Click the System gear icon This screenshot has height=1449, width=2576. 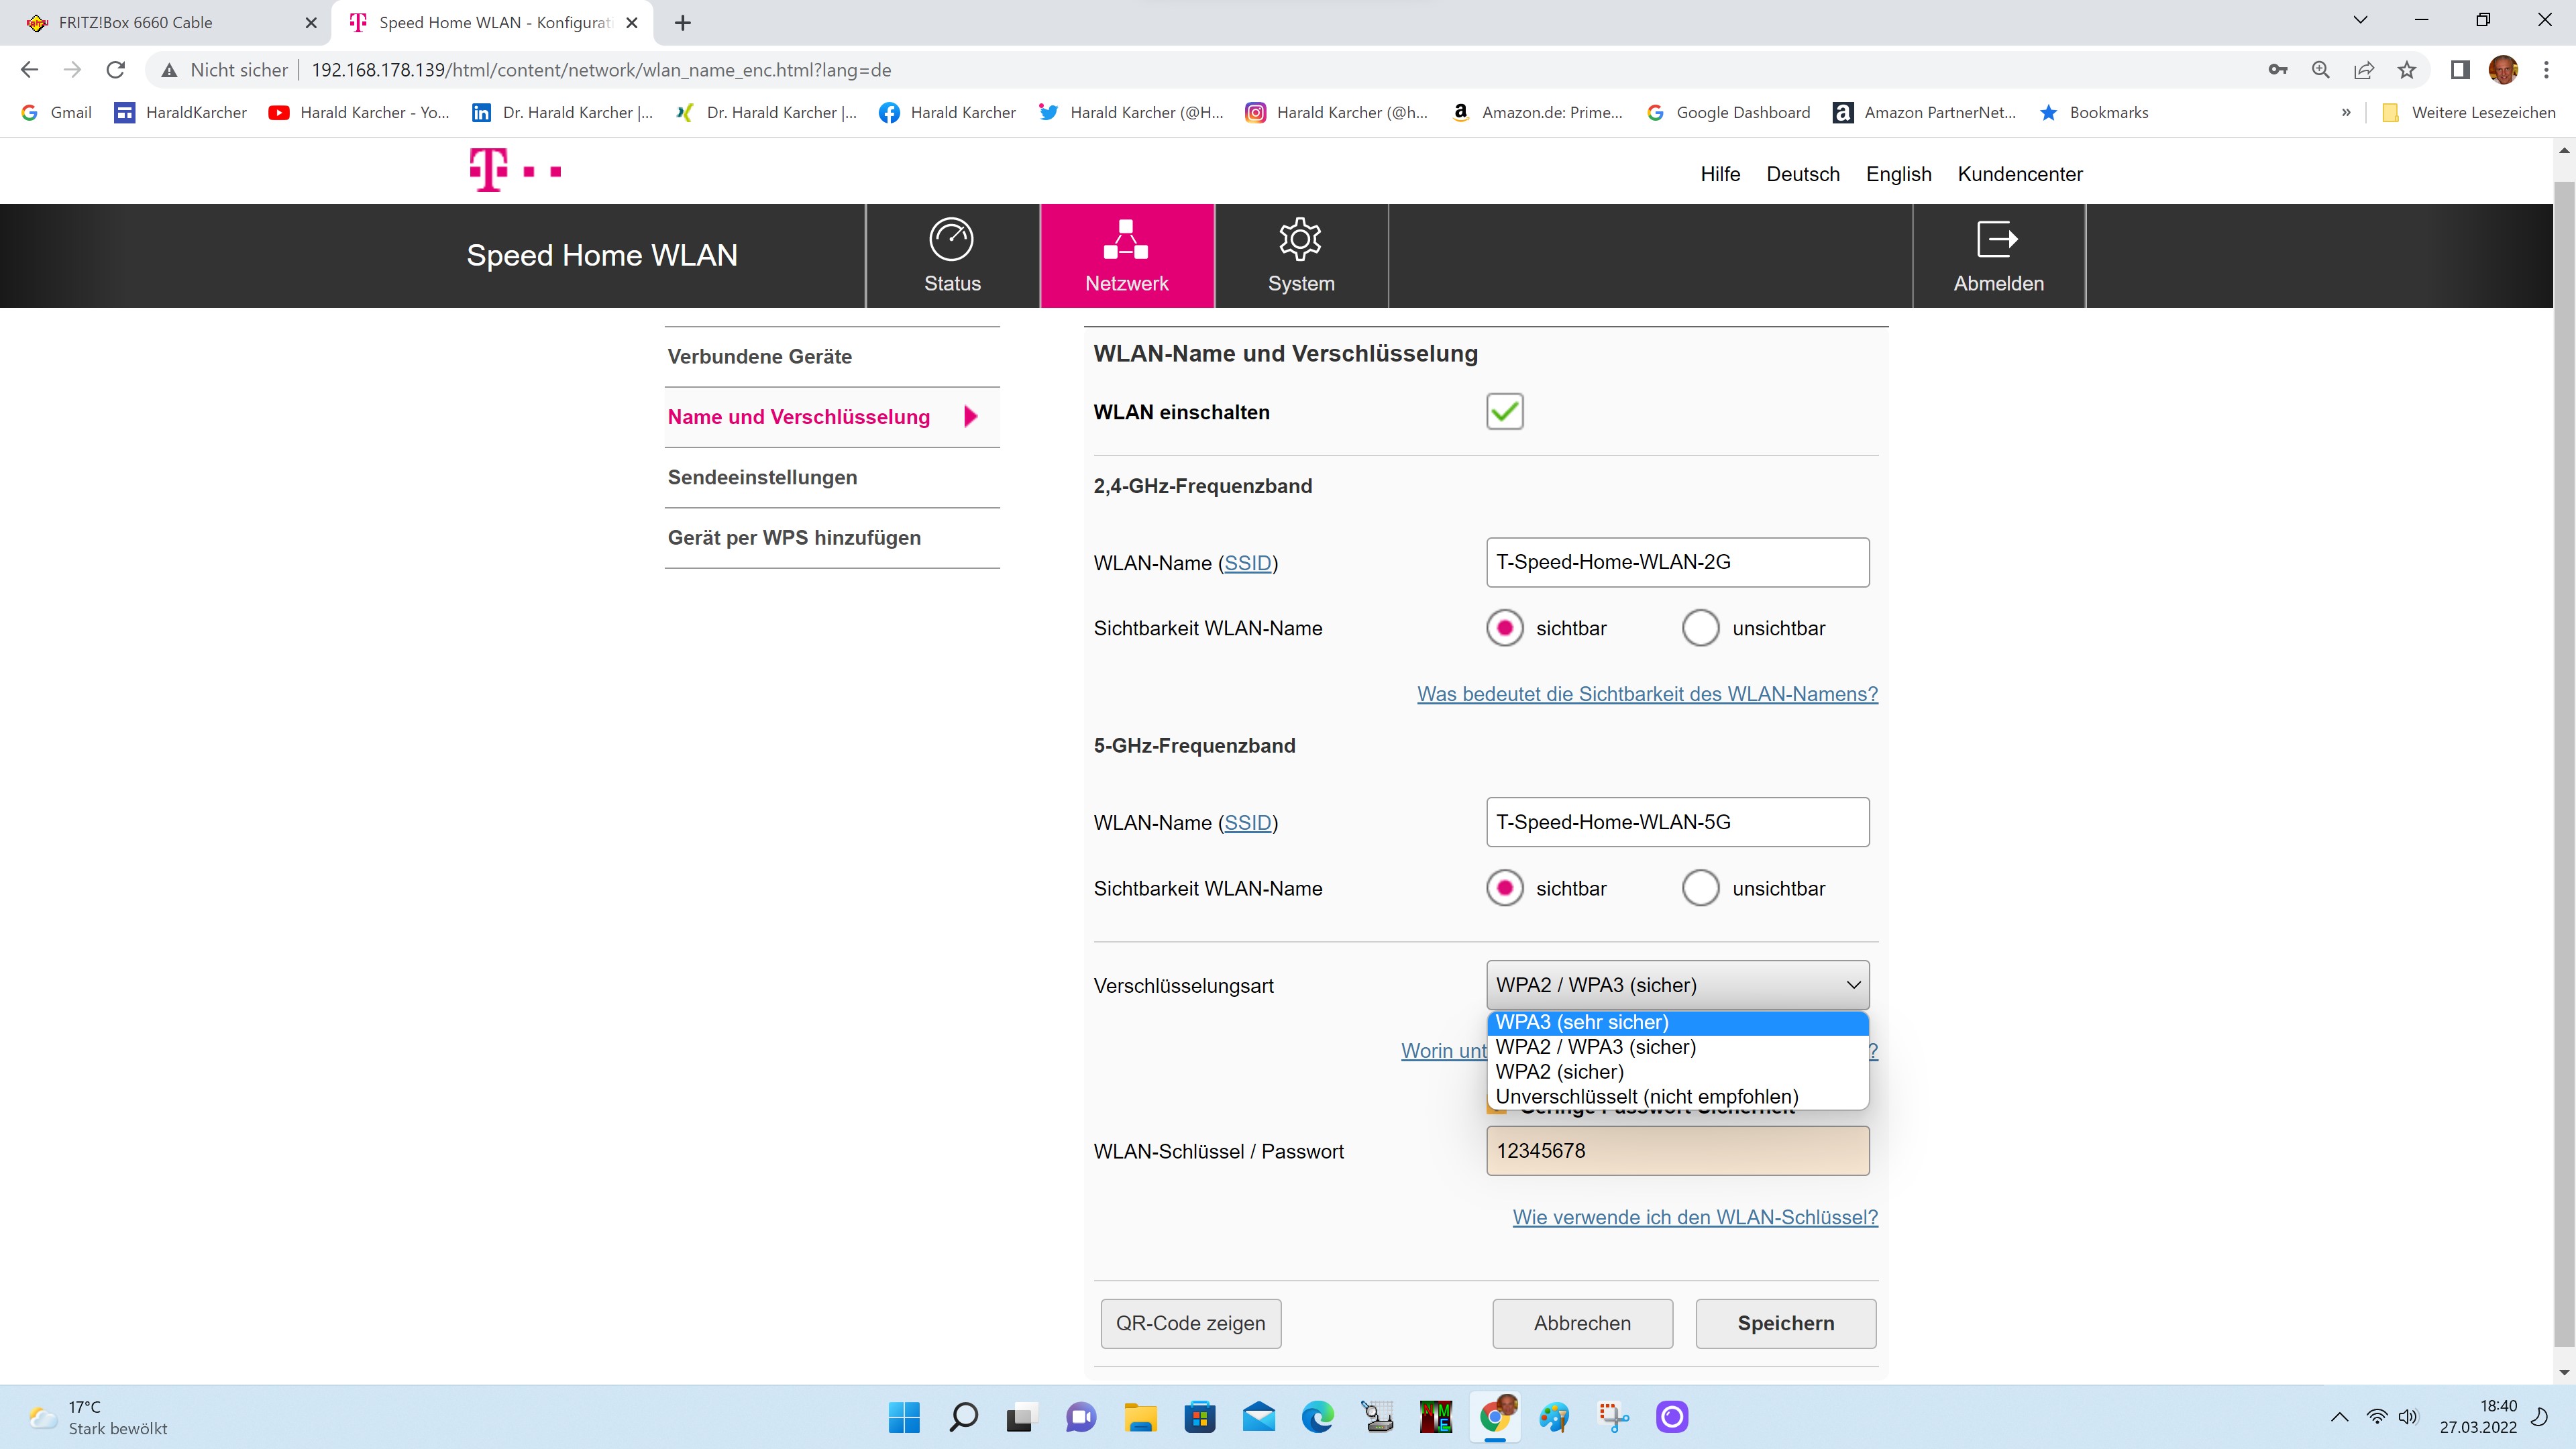point(1300,240)
